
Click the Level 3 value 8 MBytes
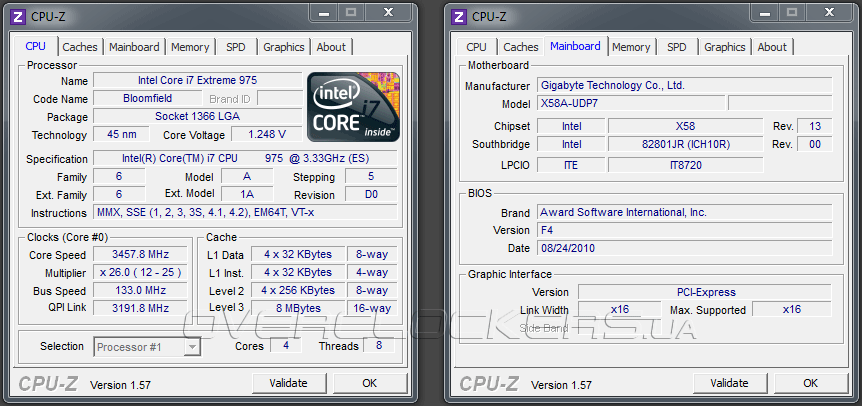(x=298, y=308)
